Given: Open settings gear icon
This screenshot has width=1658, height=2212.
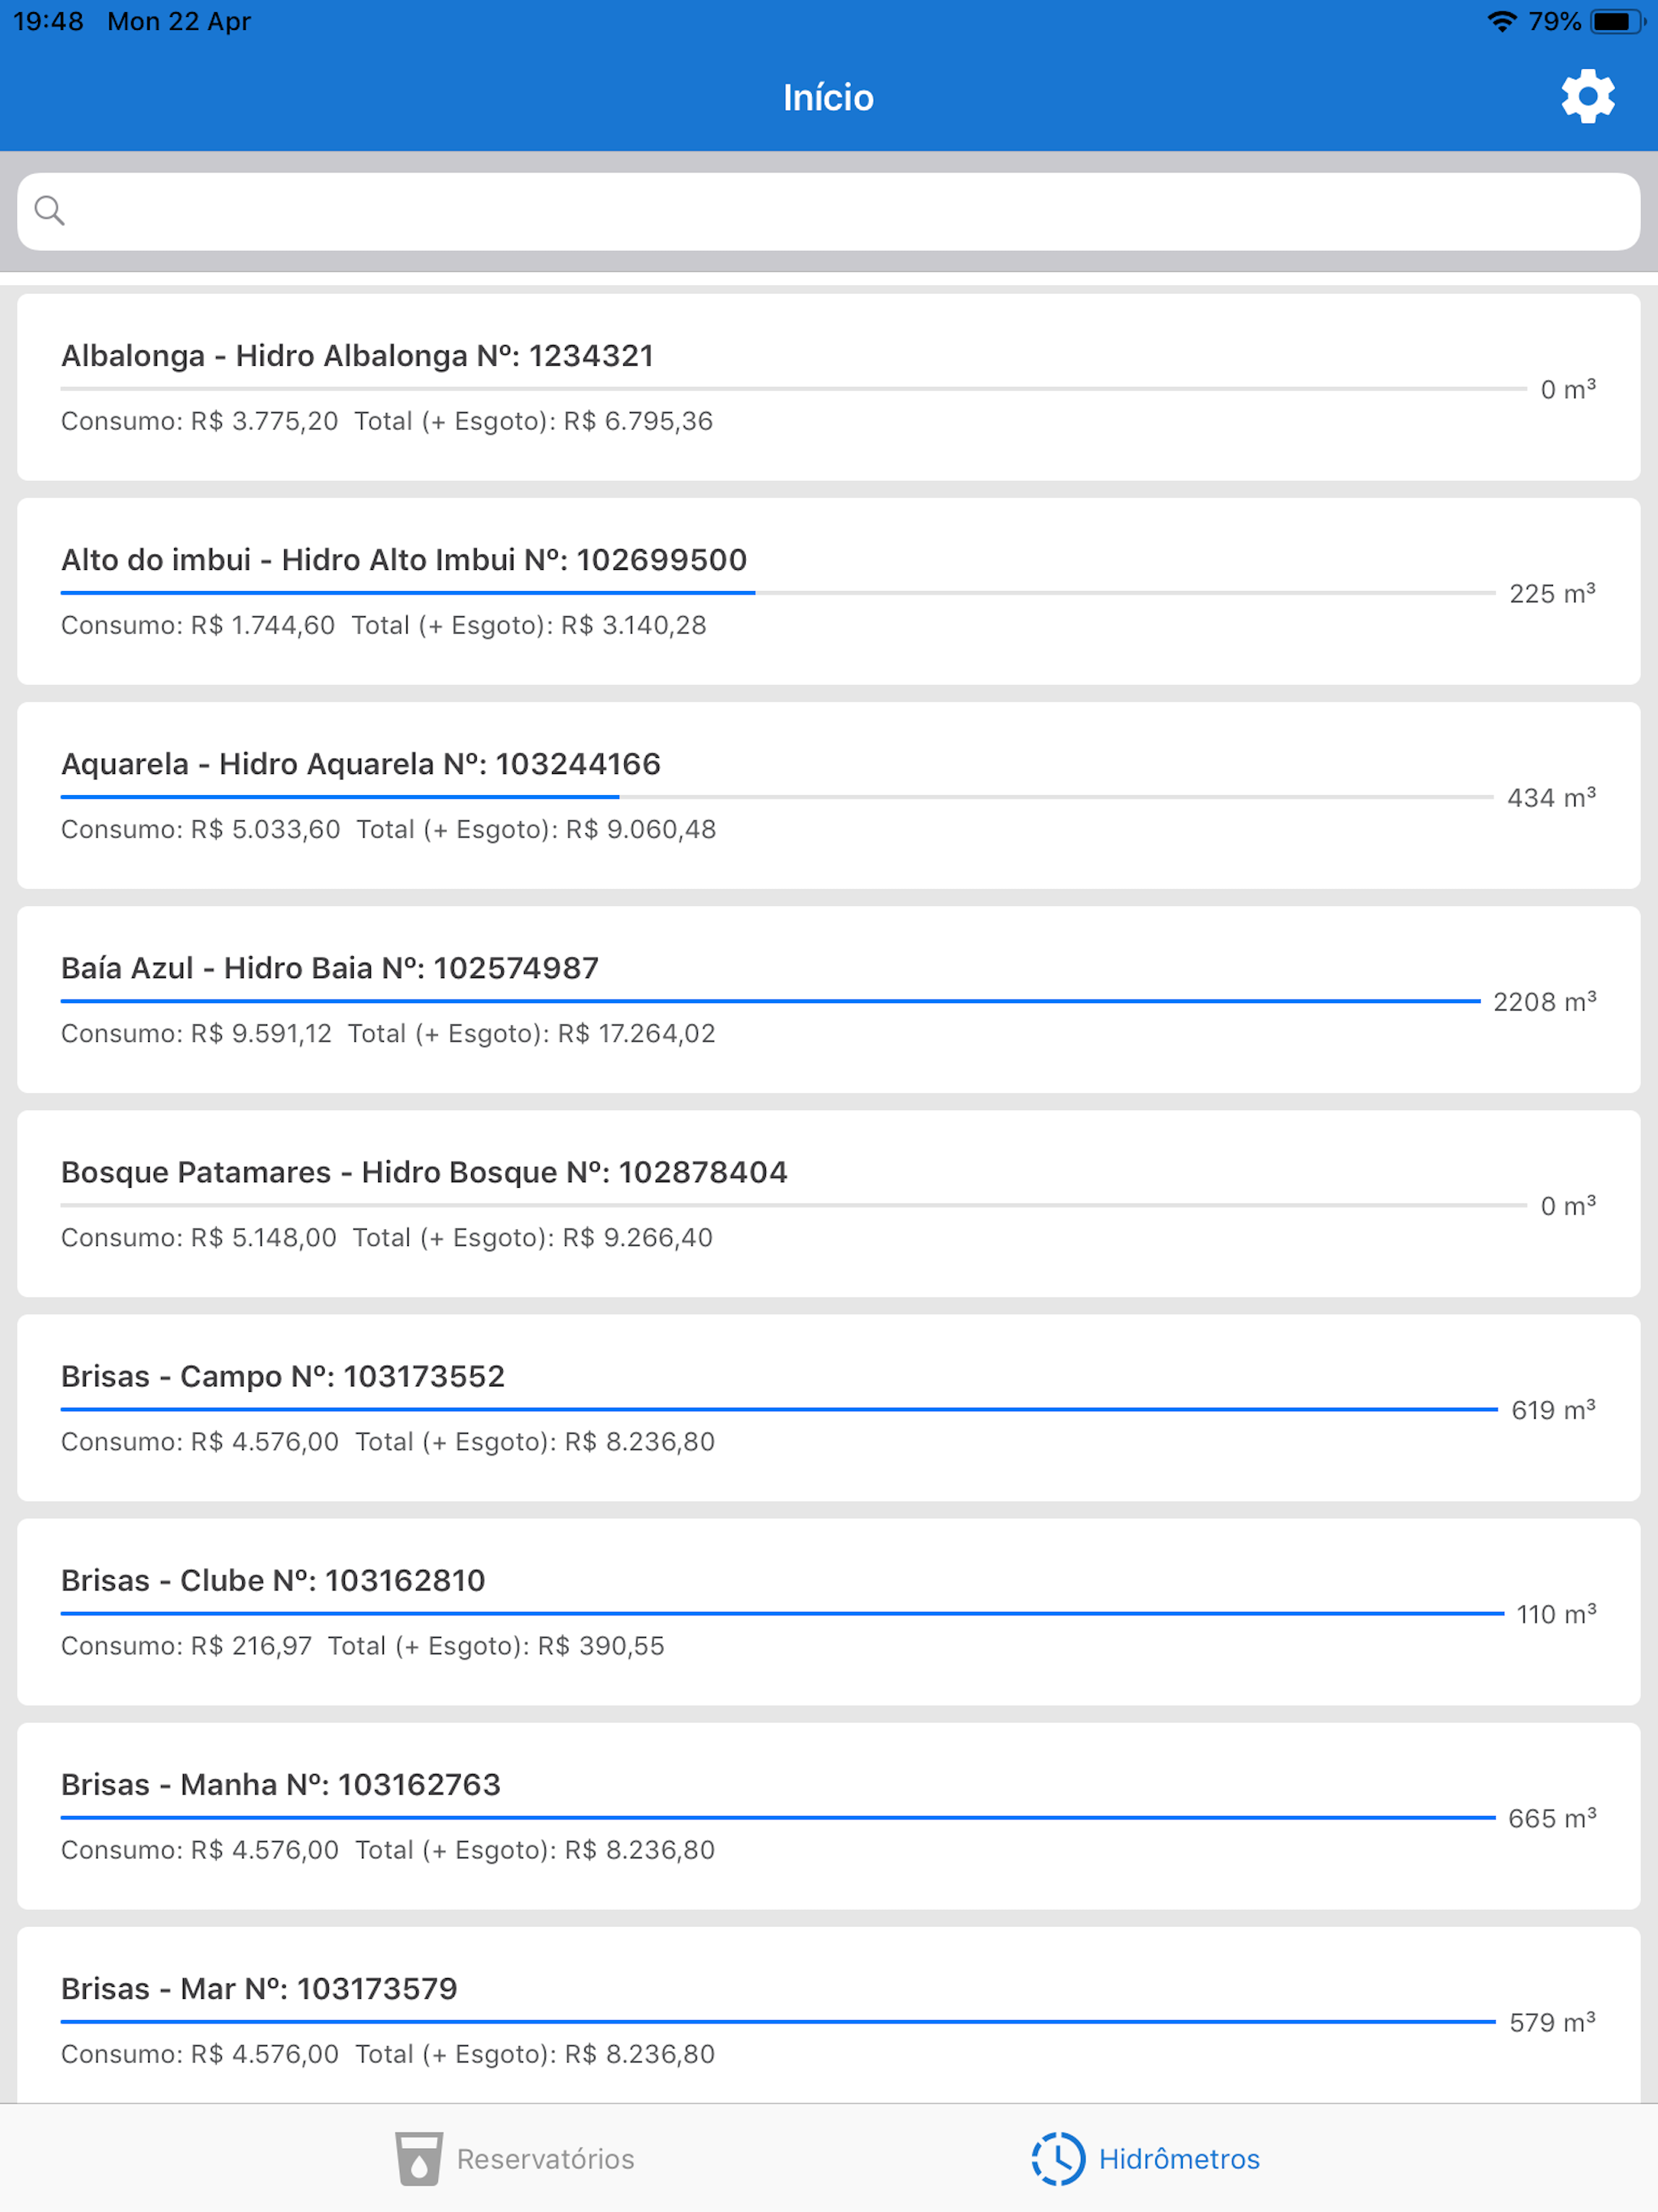Looking at the screenshot, I should pos(1587,97).
